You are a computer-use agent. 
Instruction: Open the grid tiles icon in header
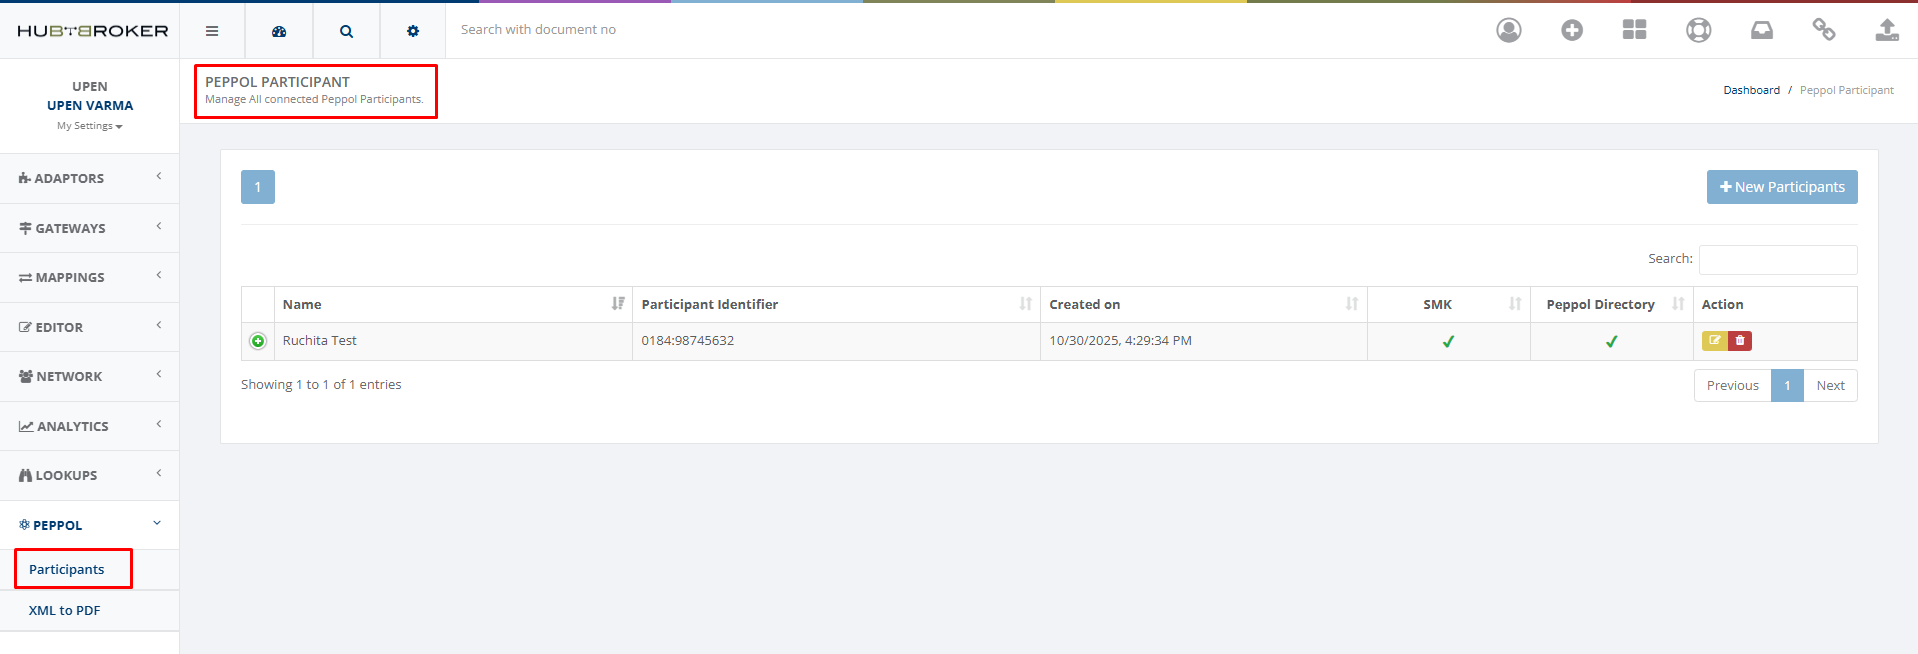pos(1634,30)
